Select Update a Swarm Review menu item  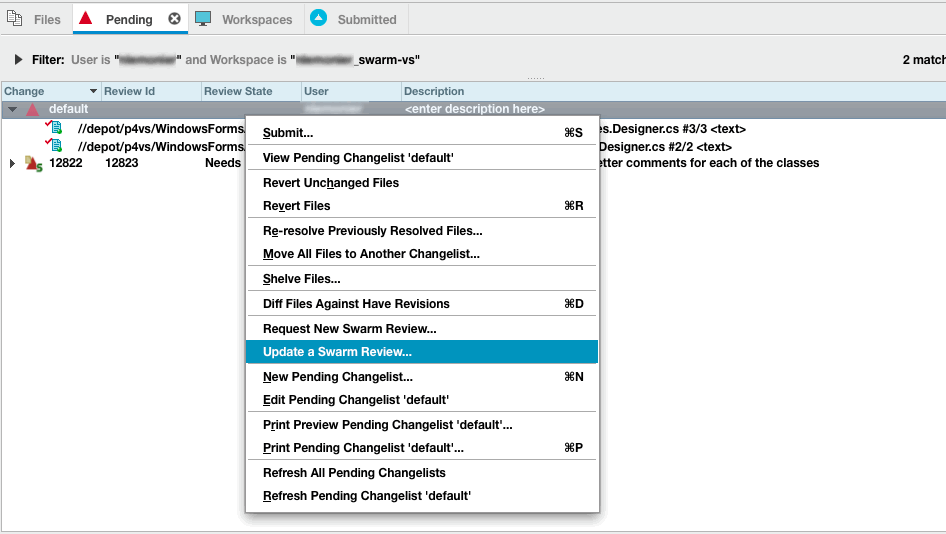[337, 352]
